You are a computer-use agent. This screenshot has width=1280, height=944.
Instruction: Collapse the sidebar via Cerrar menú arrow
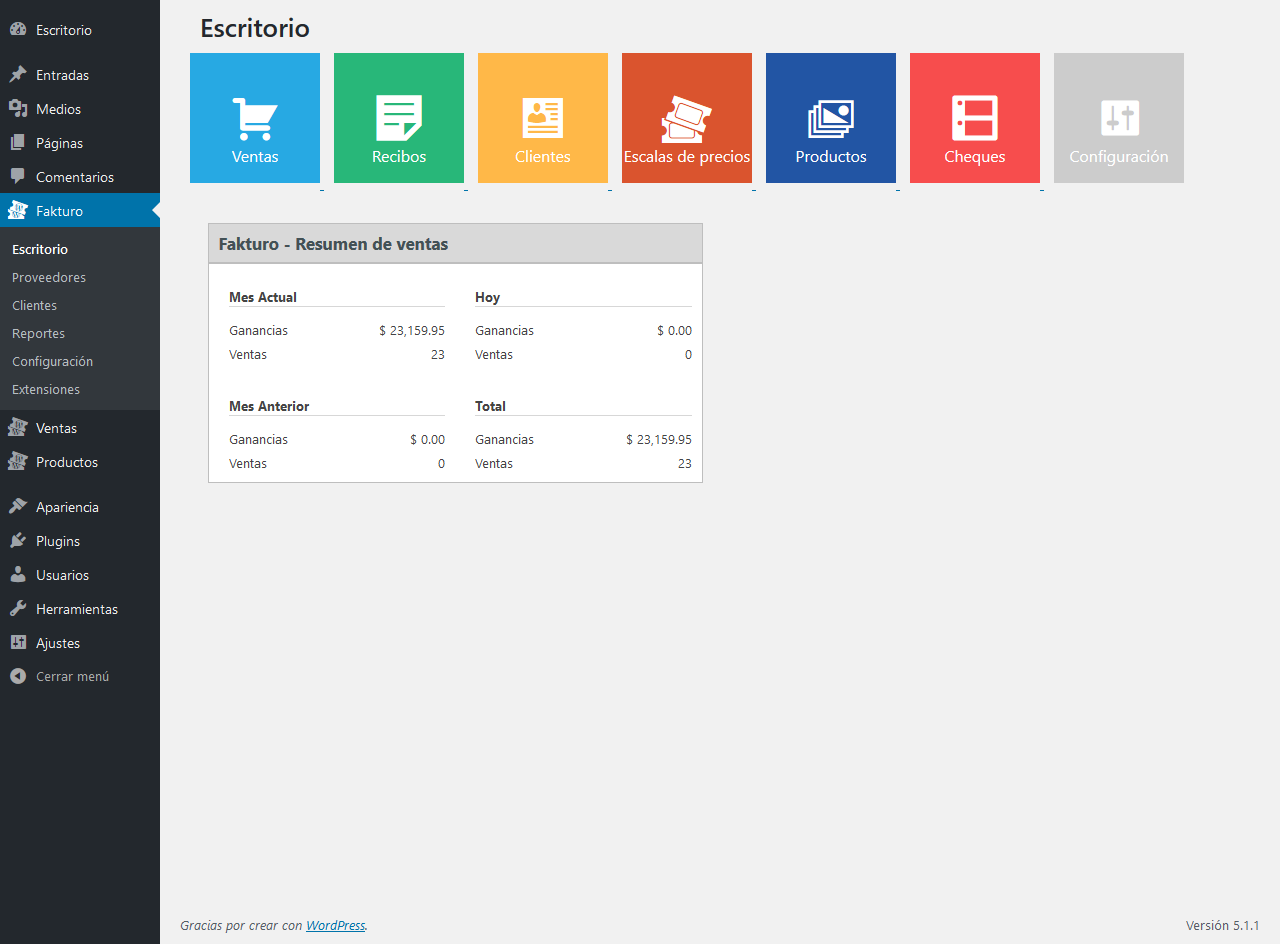pyautogui.click(x=18, y=676)
